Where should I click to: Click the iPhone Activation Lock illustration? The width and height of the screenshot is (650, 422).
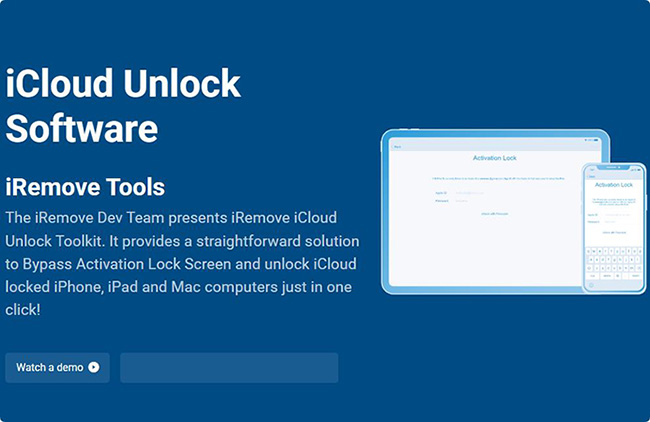pyautogui.click(x=614, y=228)
